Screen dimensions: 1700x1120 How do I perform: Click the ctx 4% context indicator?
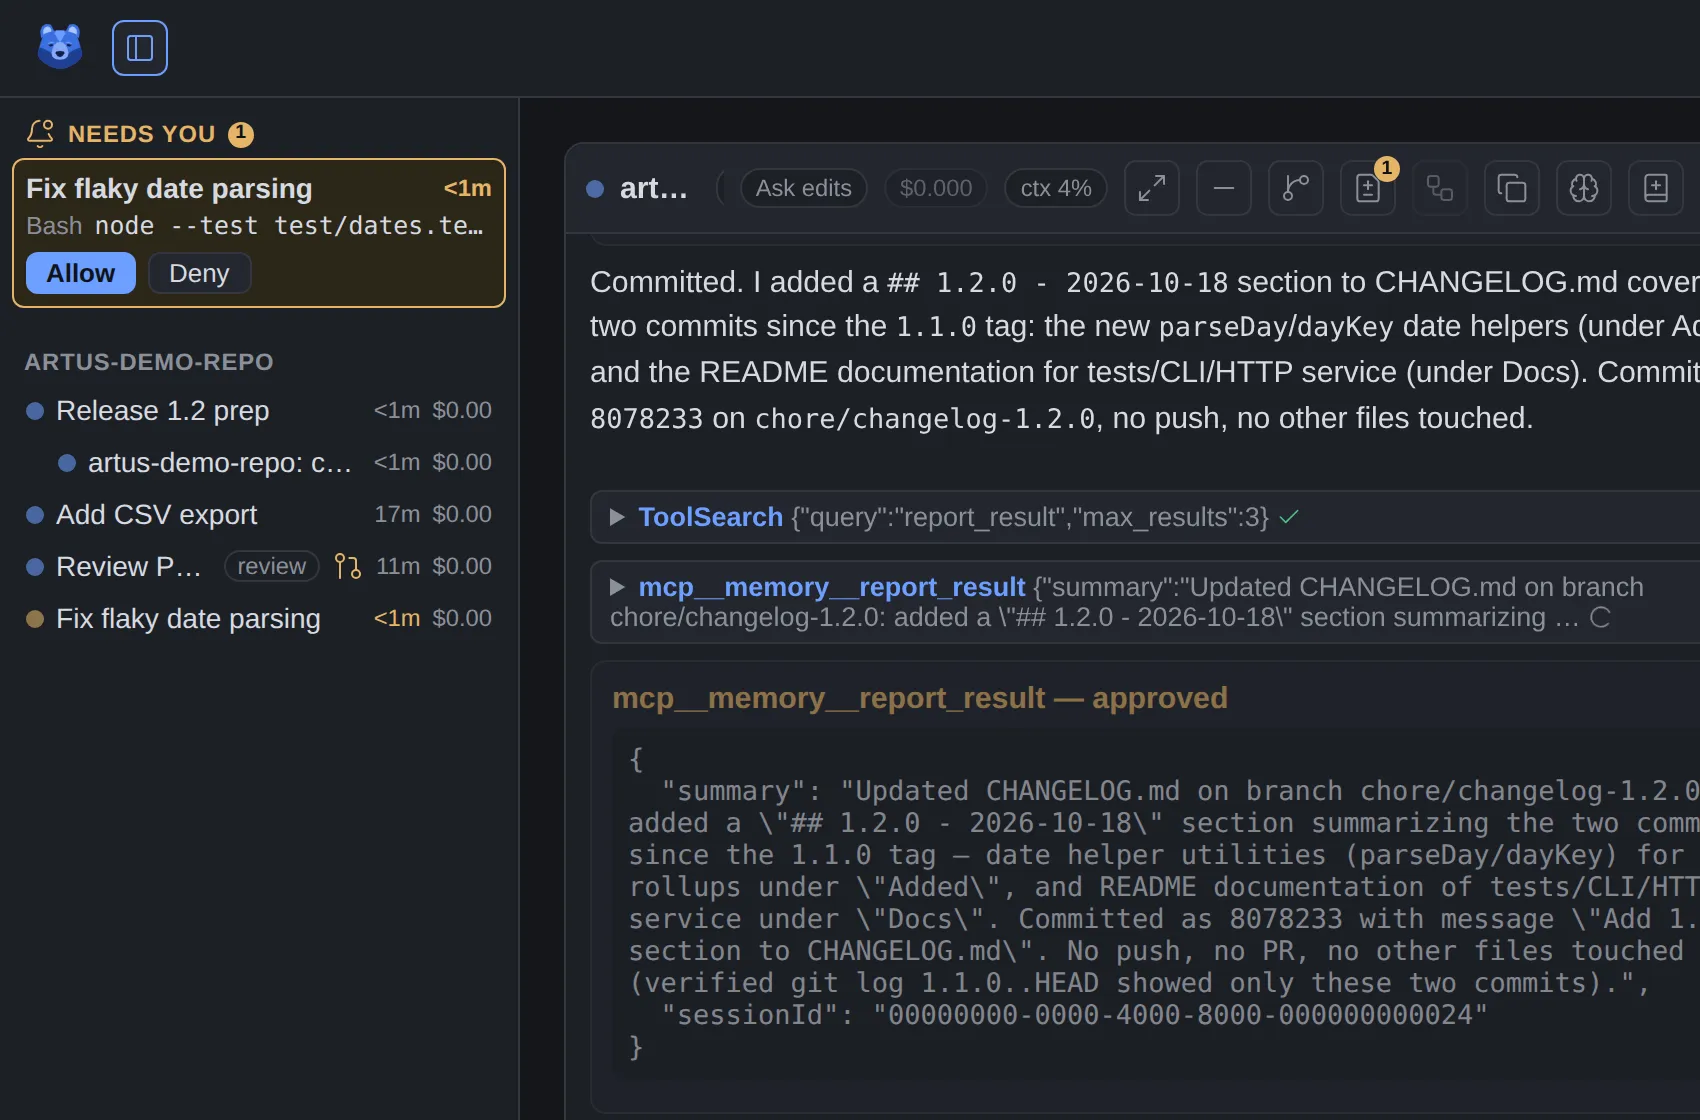click(1056, 188)
